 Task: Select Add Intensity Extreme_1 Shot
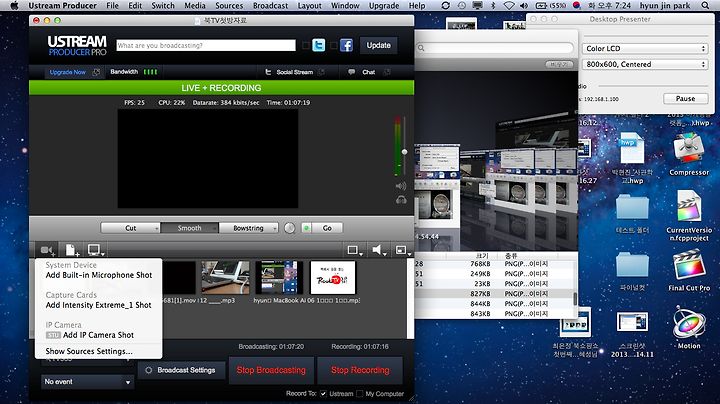coord(99,305)
